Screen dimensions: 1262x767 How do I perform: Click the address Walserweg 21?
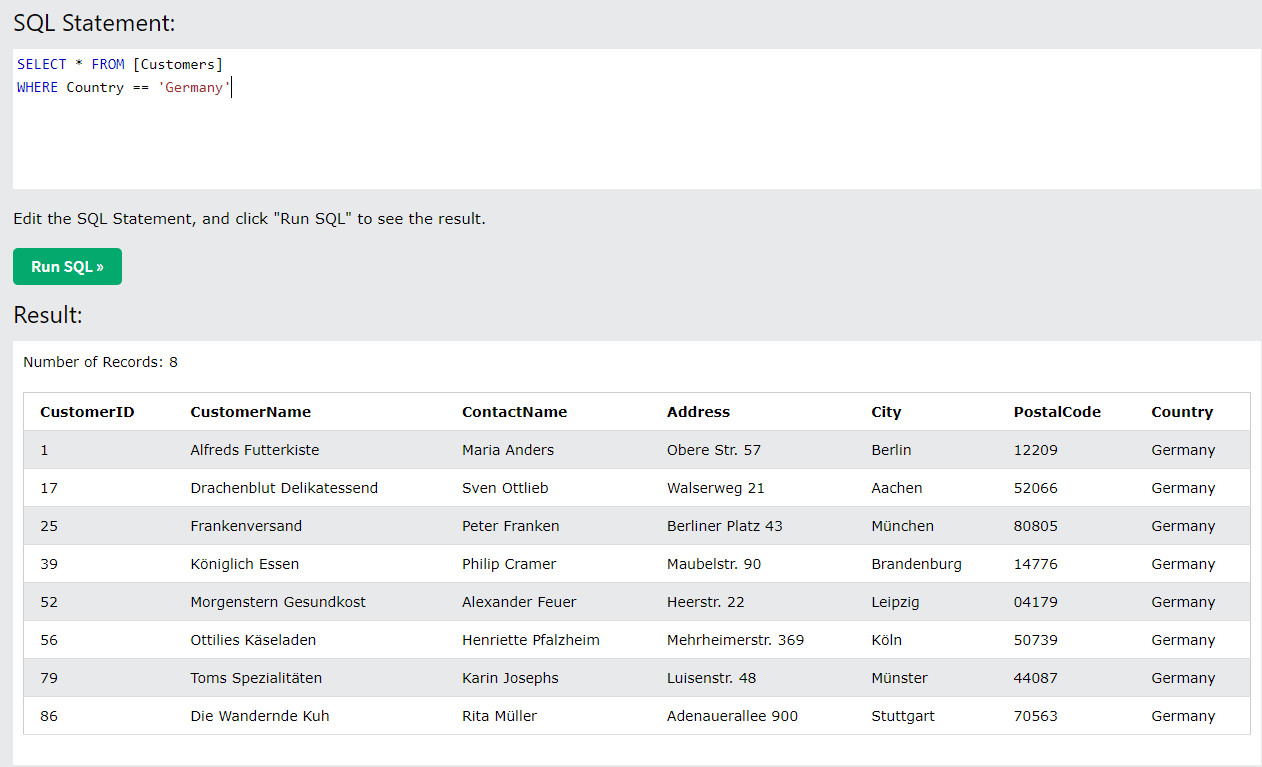(716, 488)
